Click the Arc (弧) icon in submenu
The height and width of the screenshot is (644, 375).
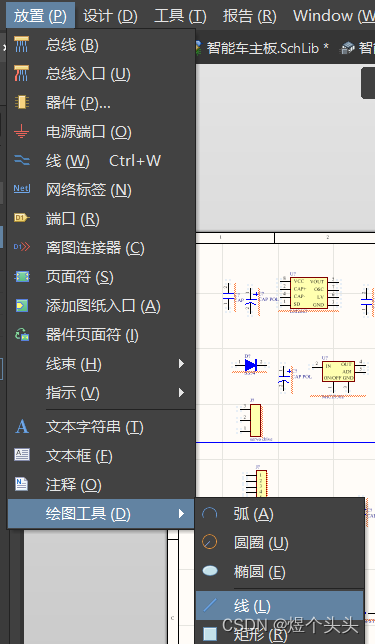click(x=209, y=513)
